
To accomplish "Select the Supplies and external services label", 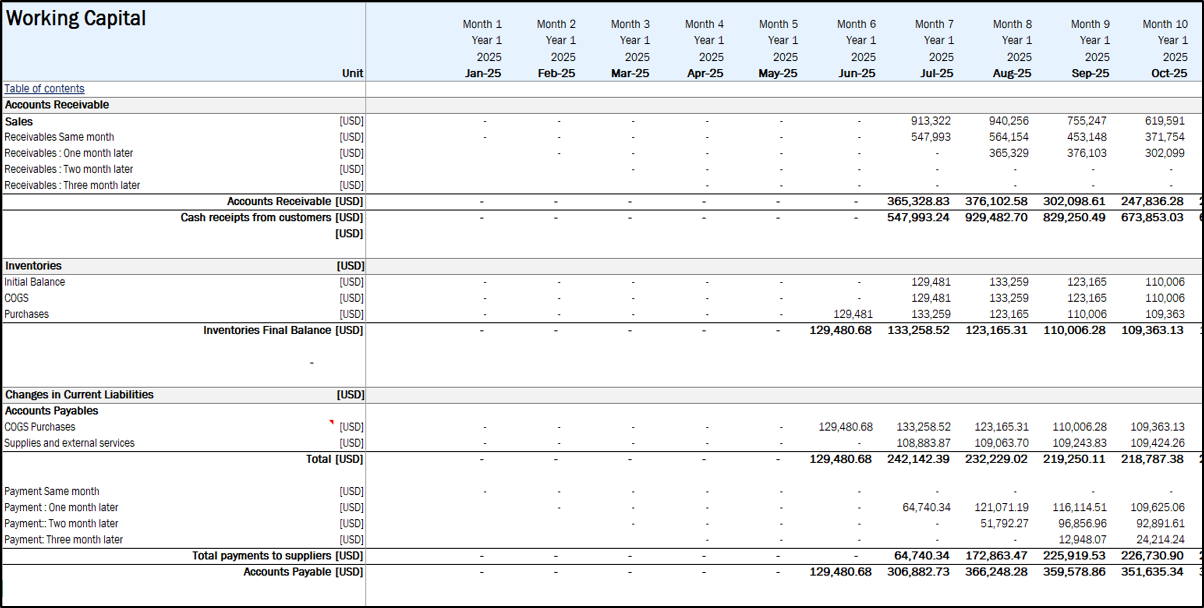I will point(69,443).
